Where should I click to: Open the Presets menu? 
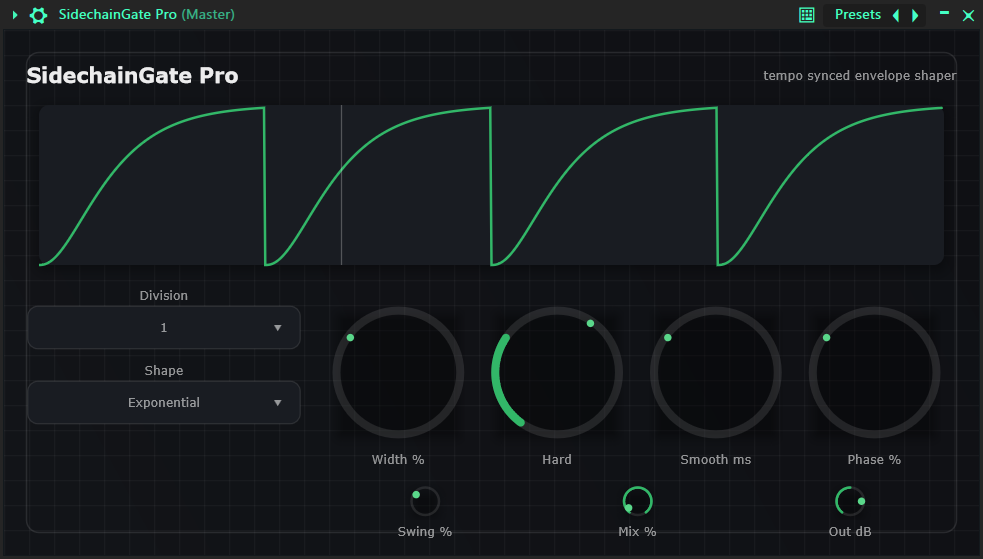tap(858, 14)
